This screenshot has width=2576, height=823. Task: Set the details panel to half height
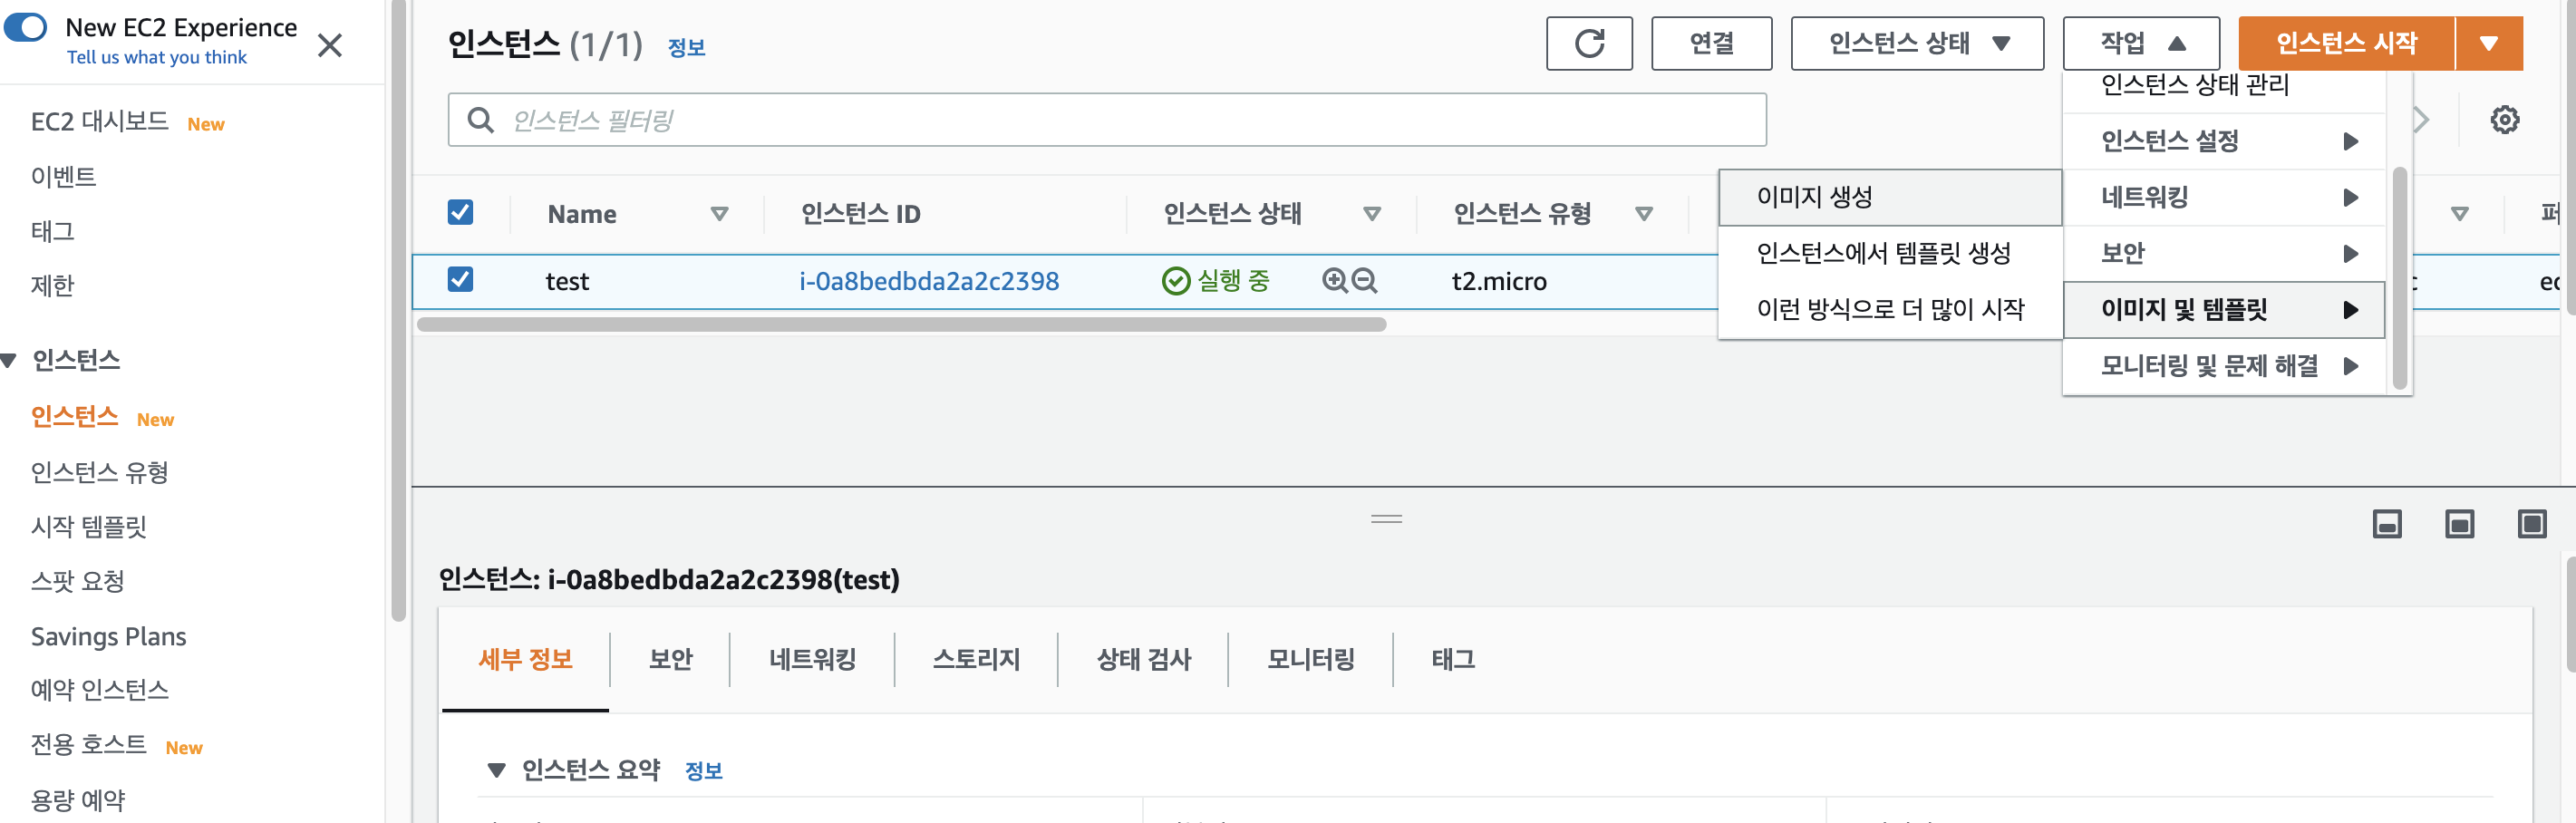pyautogui.click(x=2459, y=523)
